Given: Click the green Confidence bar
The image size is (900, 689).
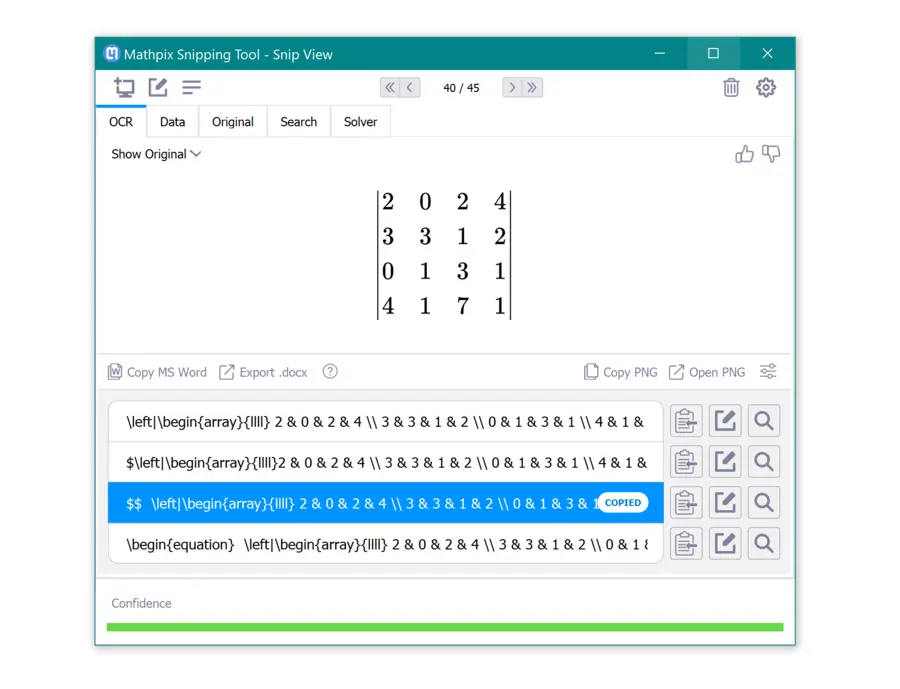Looking at the screenshot, I should (x=444, y=627).
